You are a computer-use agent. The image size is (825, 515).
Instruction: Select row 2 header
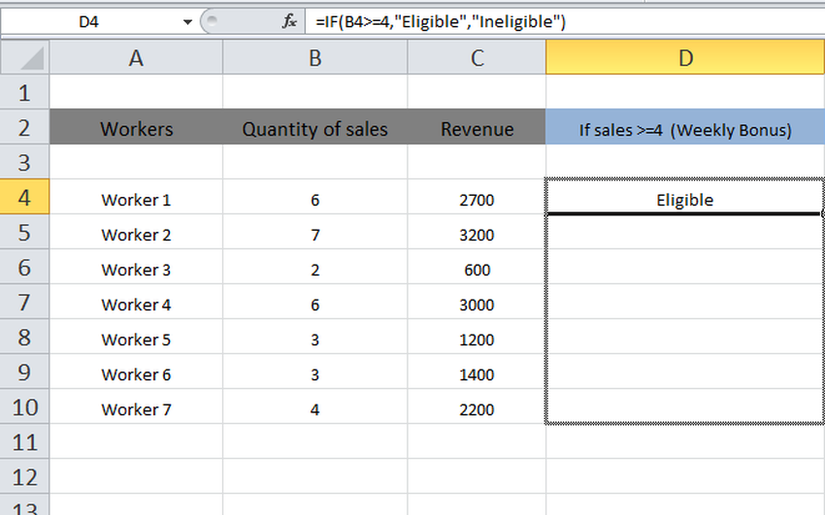pyautogui.click(x=24, y=128)
